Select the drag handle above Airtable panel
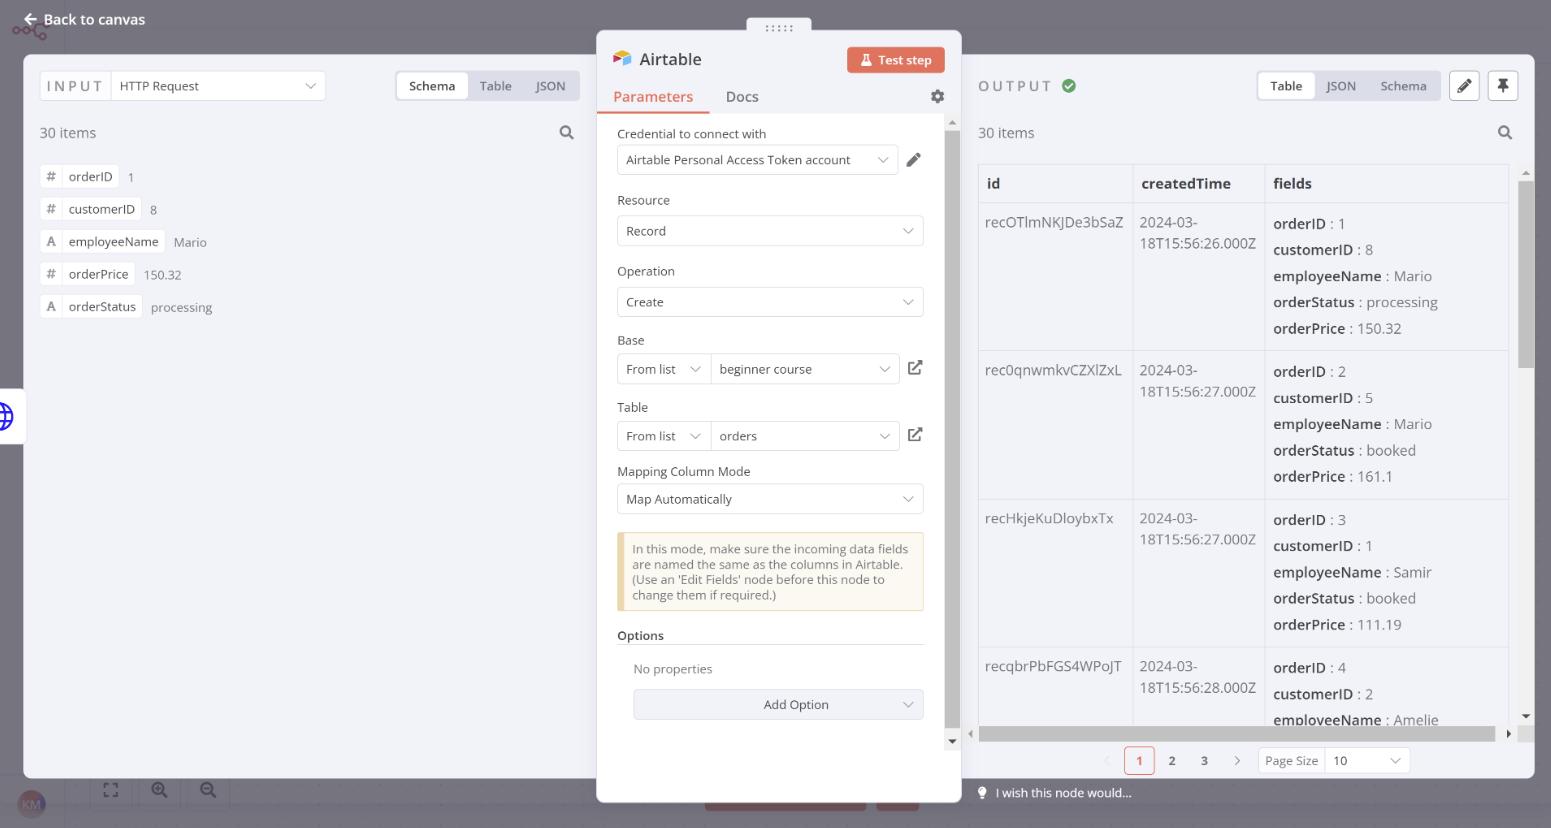 coord(778,27)
